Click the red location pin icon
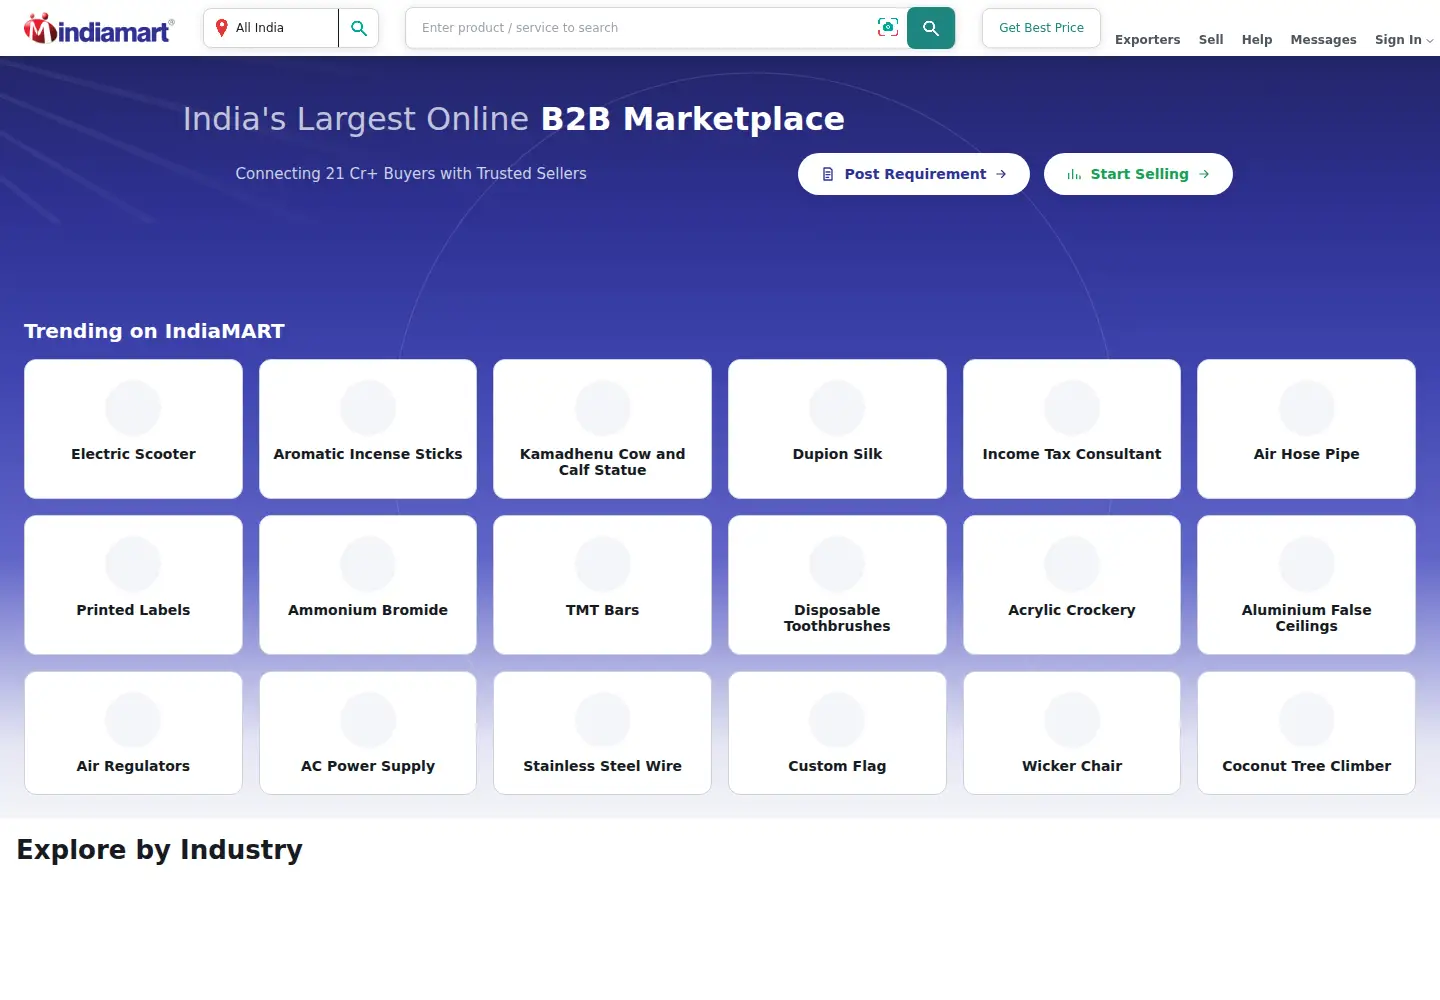The width and height of the screenshot is (1440, 1000). pyautogui.click(x=222, y=28)
